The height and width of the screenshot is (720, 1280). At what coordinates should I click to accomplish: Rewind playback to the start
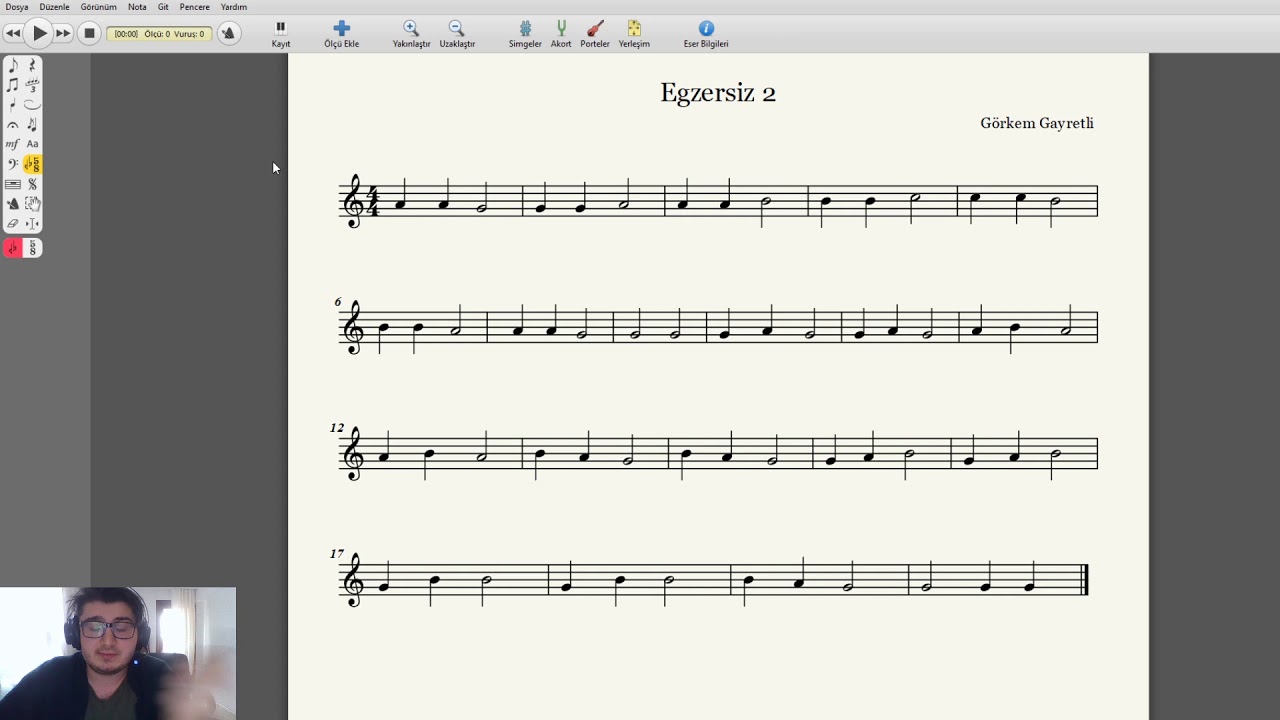pos(13,33)
